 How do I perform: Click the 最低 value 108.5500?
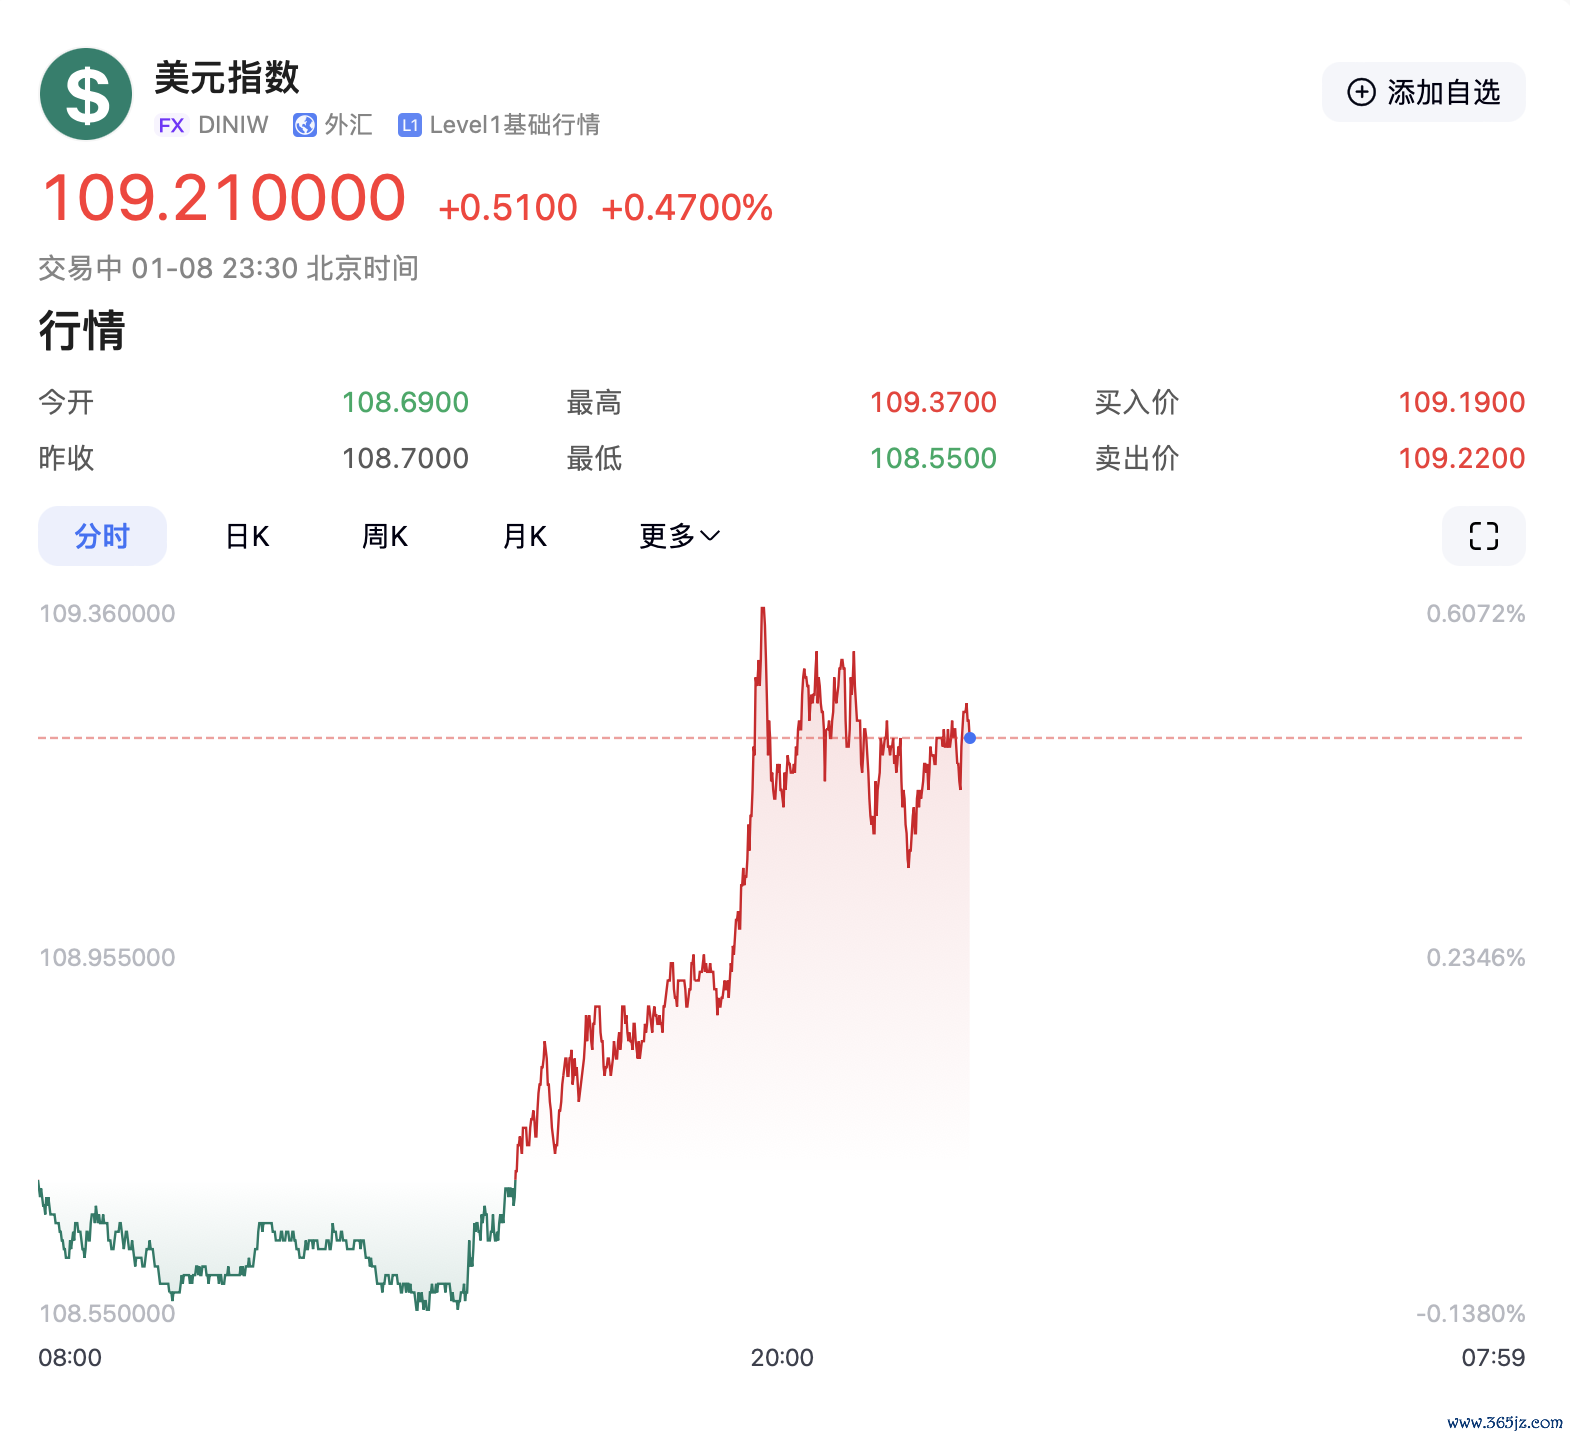coord(933,458)
